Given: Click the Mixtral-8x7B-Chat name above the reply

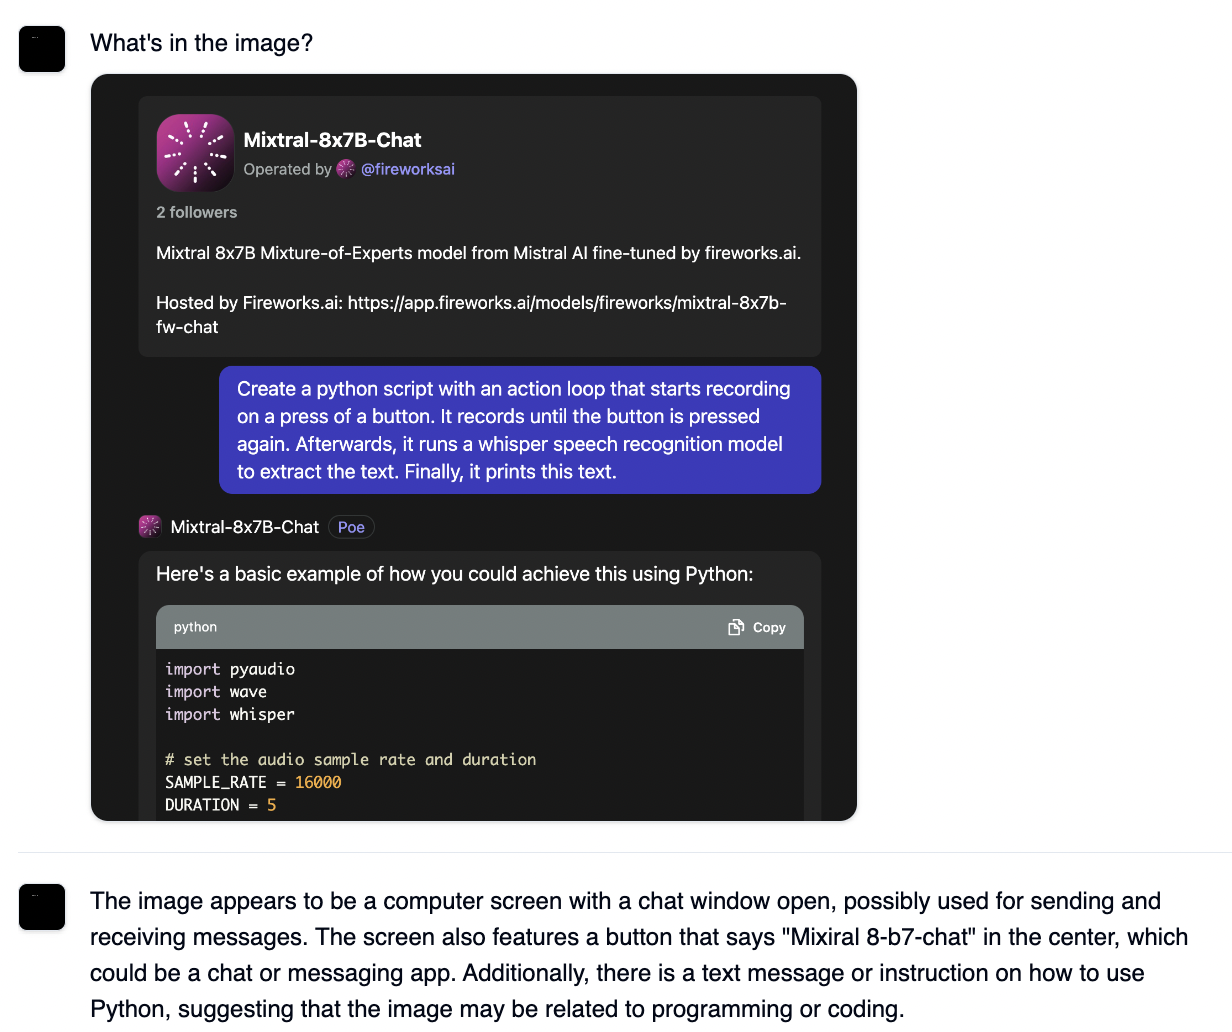Looking at the screenshot, I should 245,527.
